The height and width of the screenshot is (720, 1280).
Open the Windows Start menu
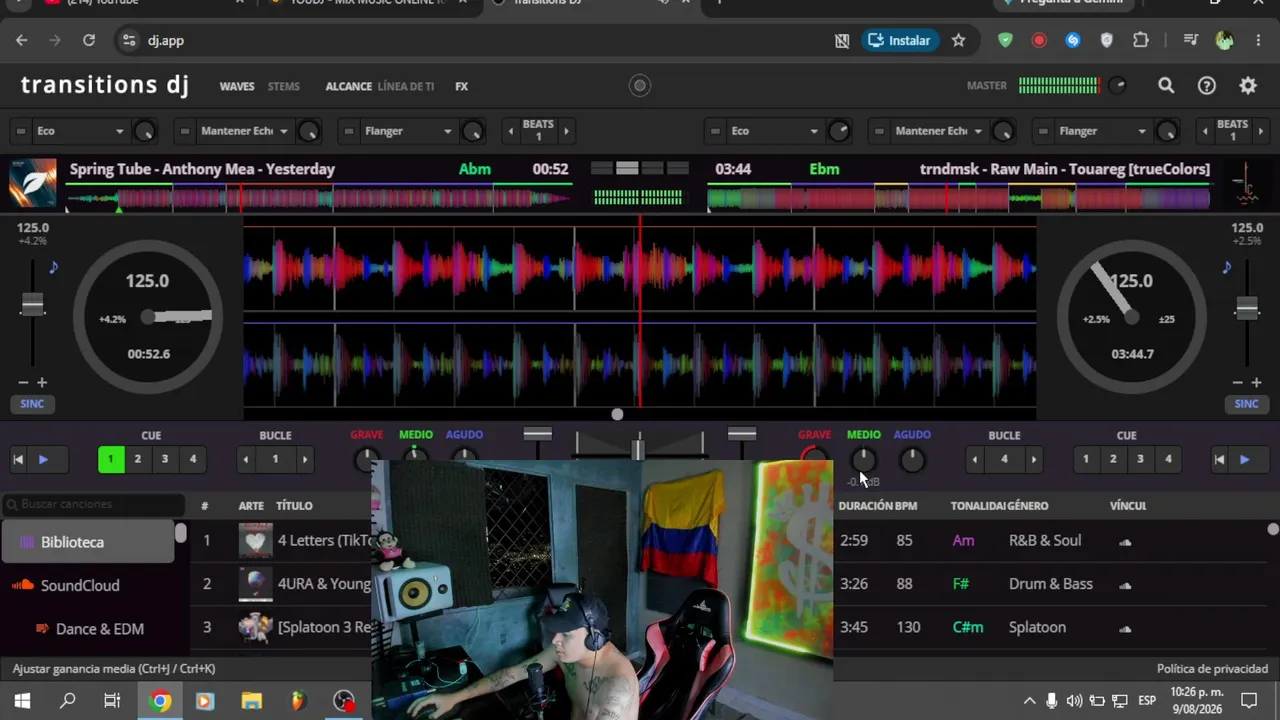(22, 701)
